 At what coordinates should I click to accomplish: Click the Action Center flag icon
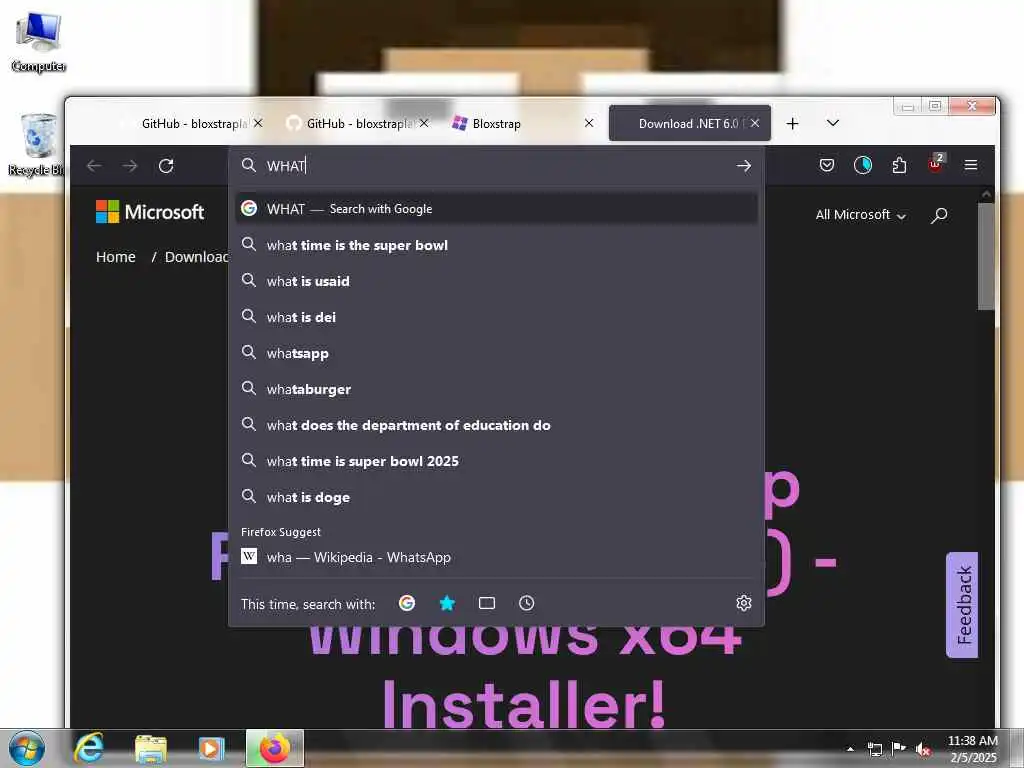(x=899, y=748)
